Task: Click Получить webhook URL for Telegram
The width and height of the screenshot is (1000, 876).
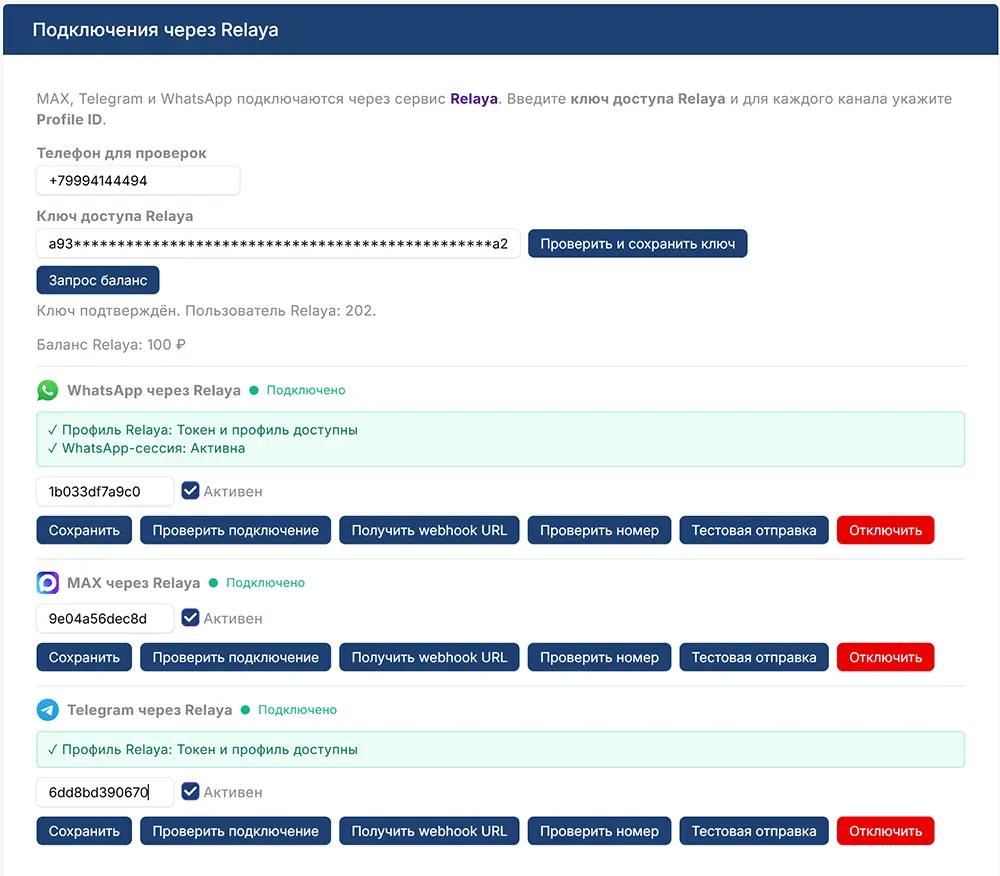Action: coord(429,831)
